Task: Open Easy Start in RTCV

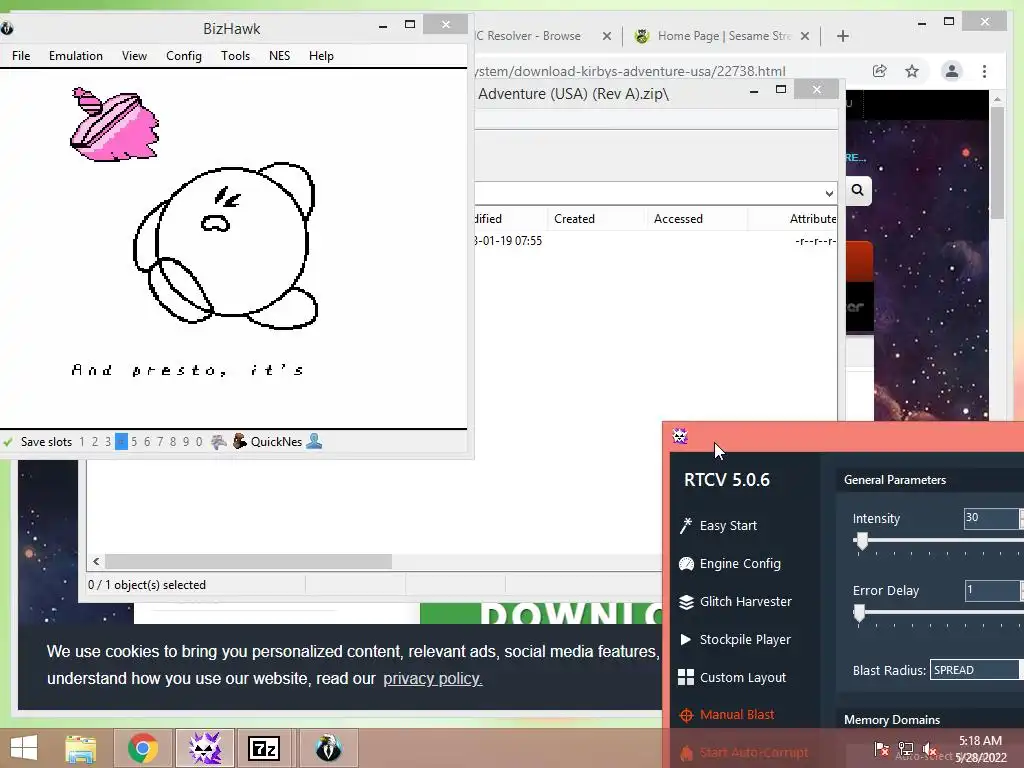Action: (x=718, y=526)
